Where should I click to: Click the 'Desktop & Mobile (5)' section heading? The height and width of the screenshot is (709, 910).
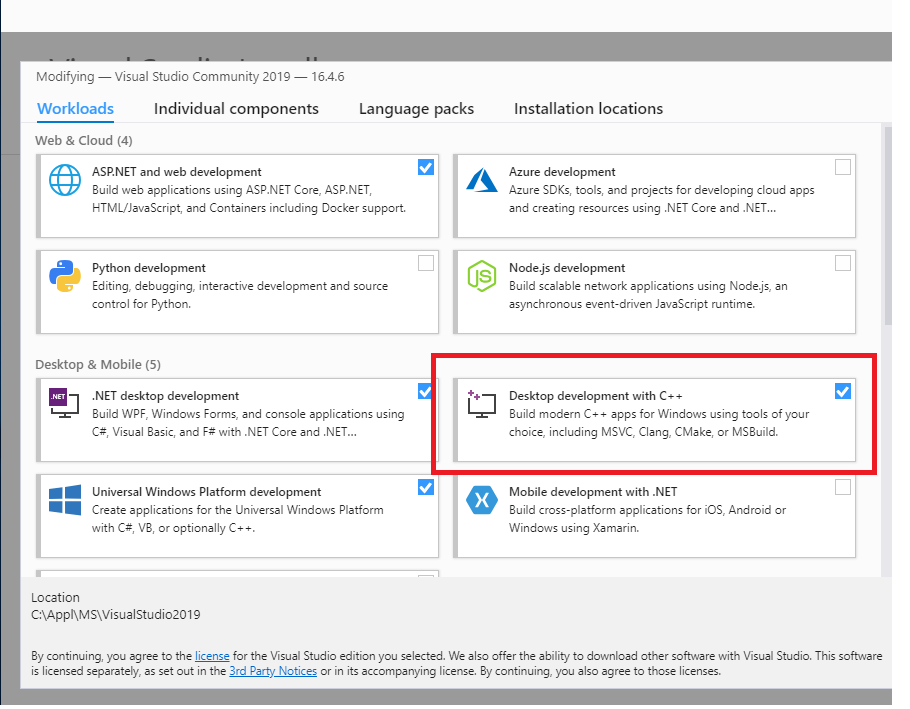(98, 364)
